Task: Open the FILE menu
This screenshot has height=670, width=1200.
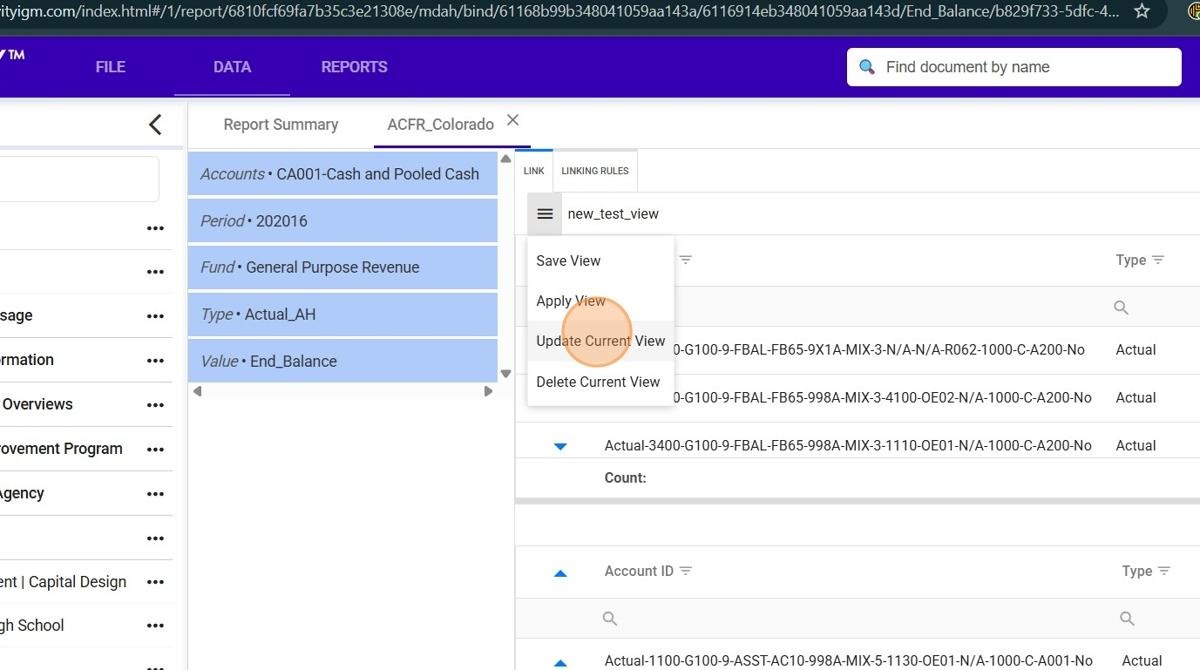Action: (110, 67)
